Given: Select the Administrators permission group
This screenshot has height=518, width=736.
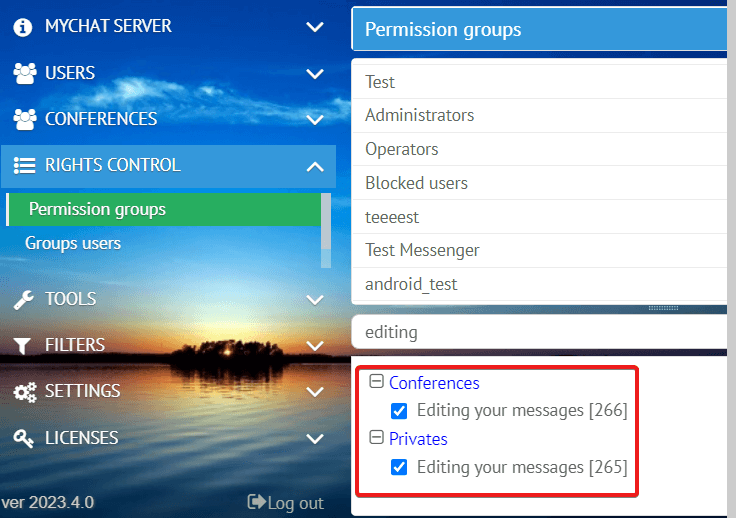Looking at the screenshot, I should pyautogui.click(x=539, y=115).
